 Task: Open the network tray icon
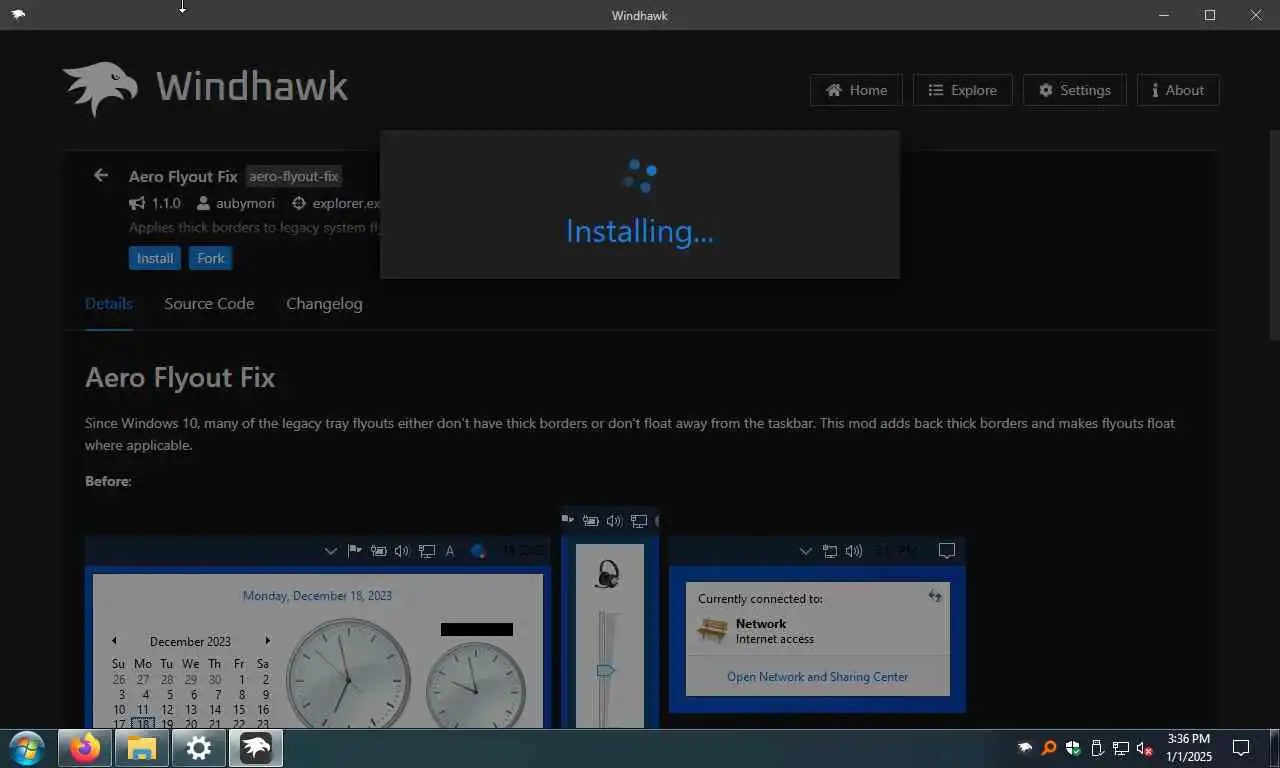(1121, 748)
